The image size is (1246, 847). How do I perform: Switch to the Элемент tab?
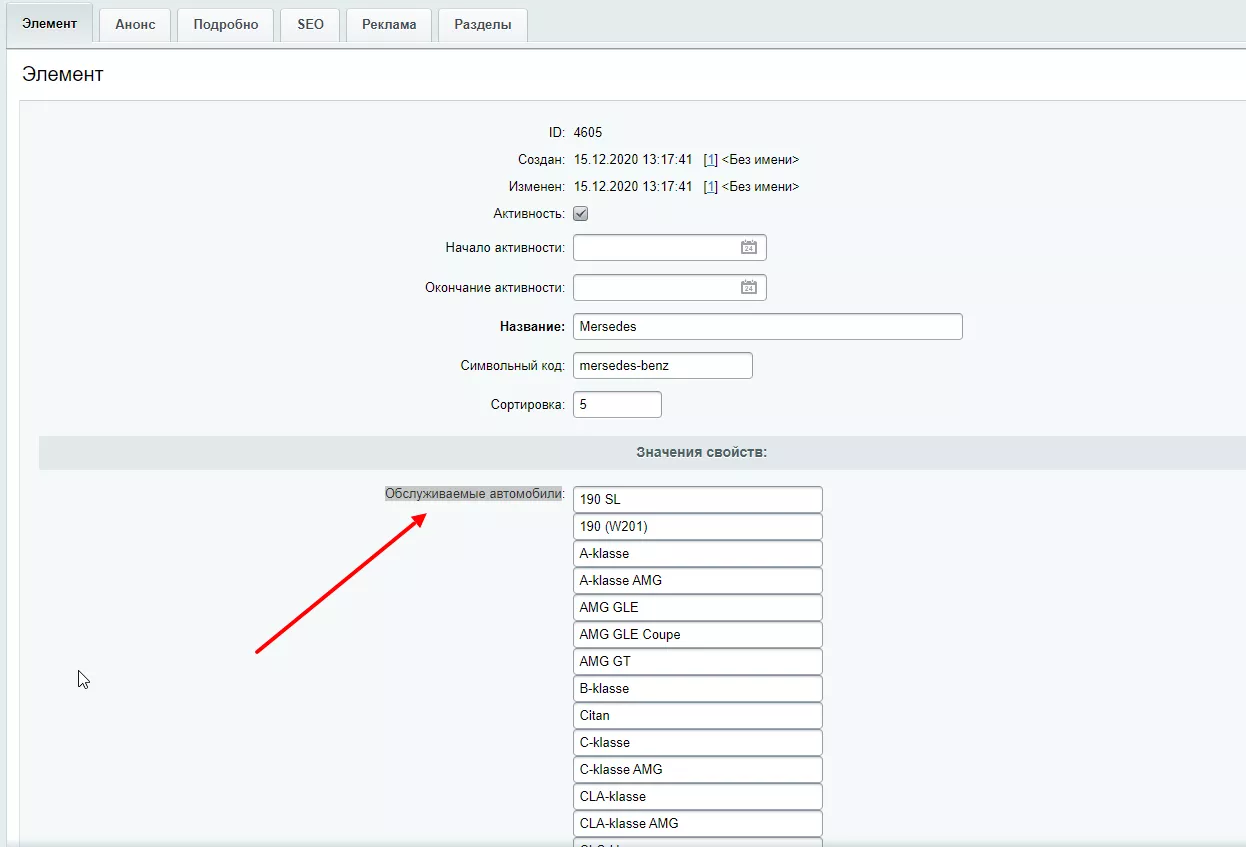(50, 23)
